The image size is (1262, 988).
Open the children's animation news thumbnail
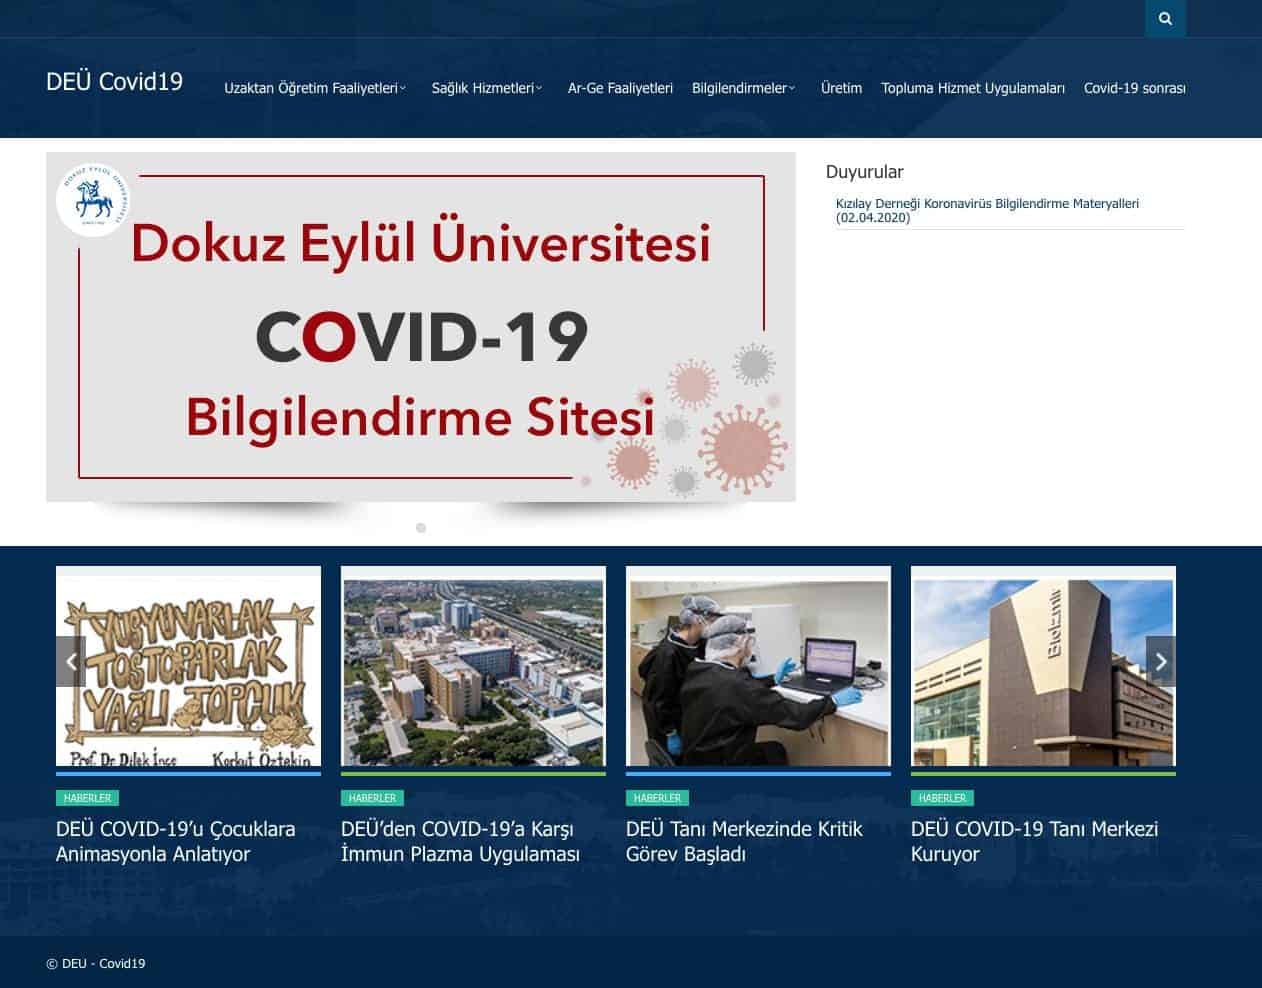pyautogui.click(x=188, y=667)
